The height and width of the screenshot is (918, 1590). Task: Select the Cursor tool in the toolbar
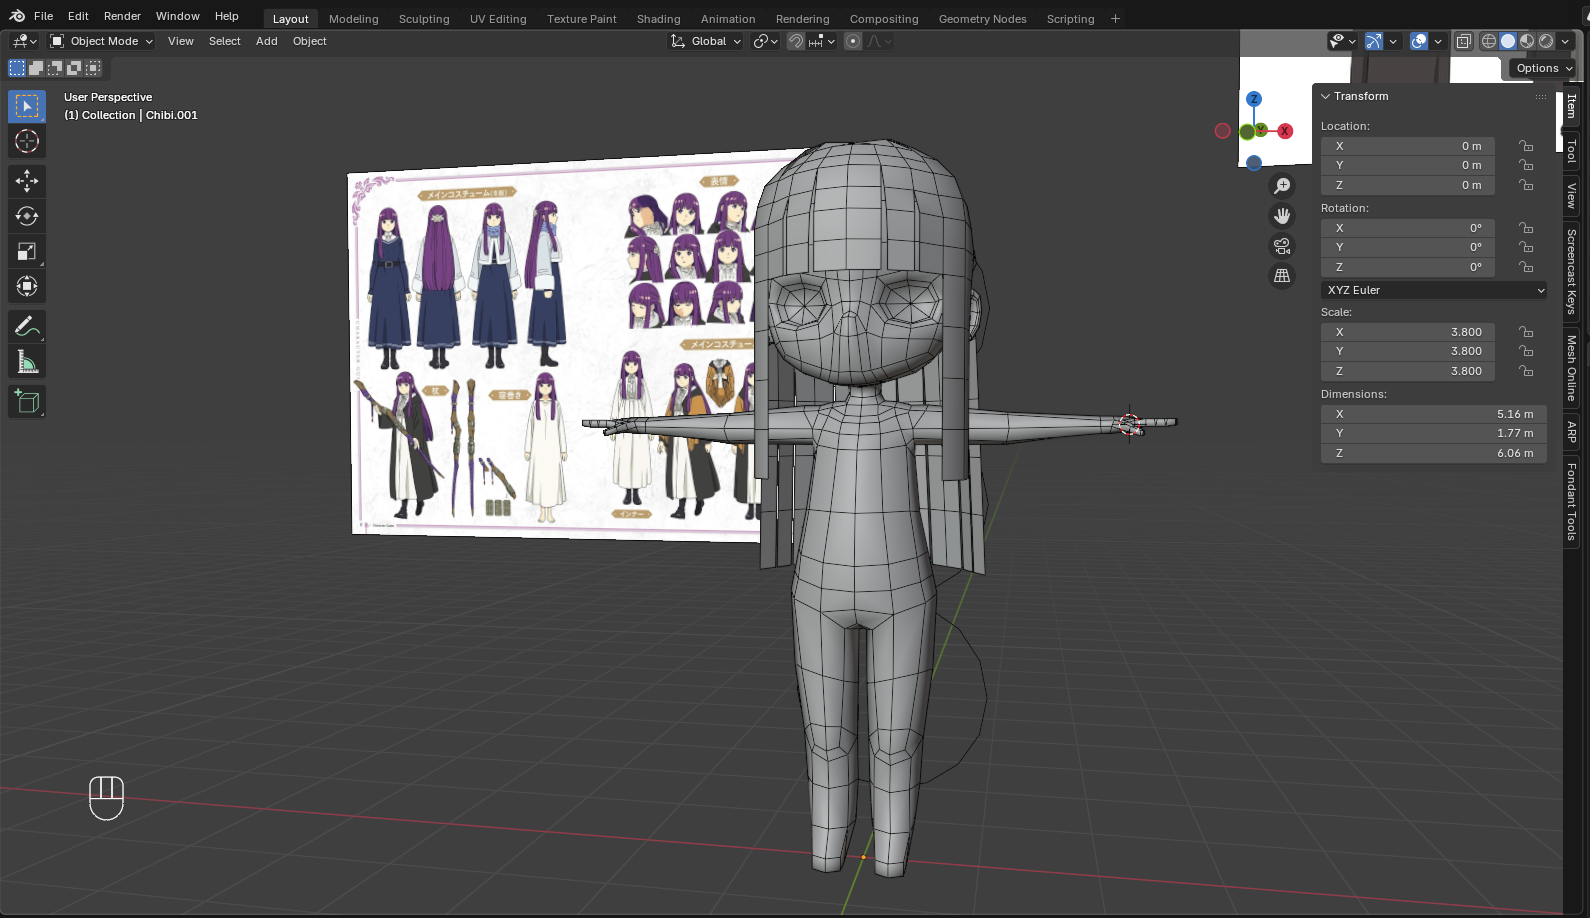coord(27,141)
